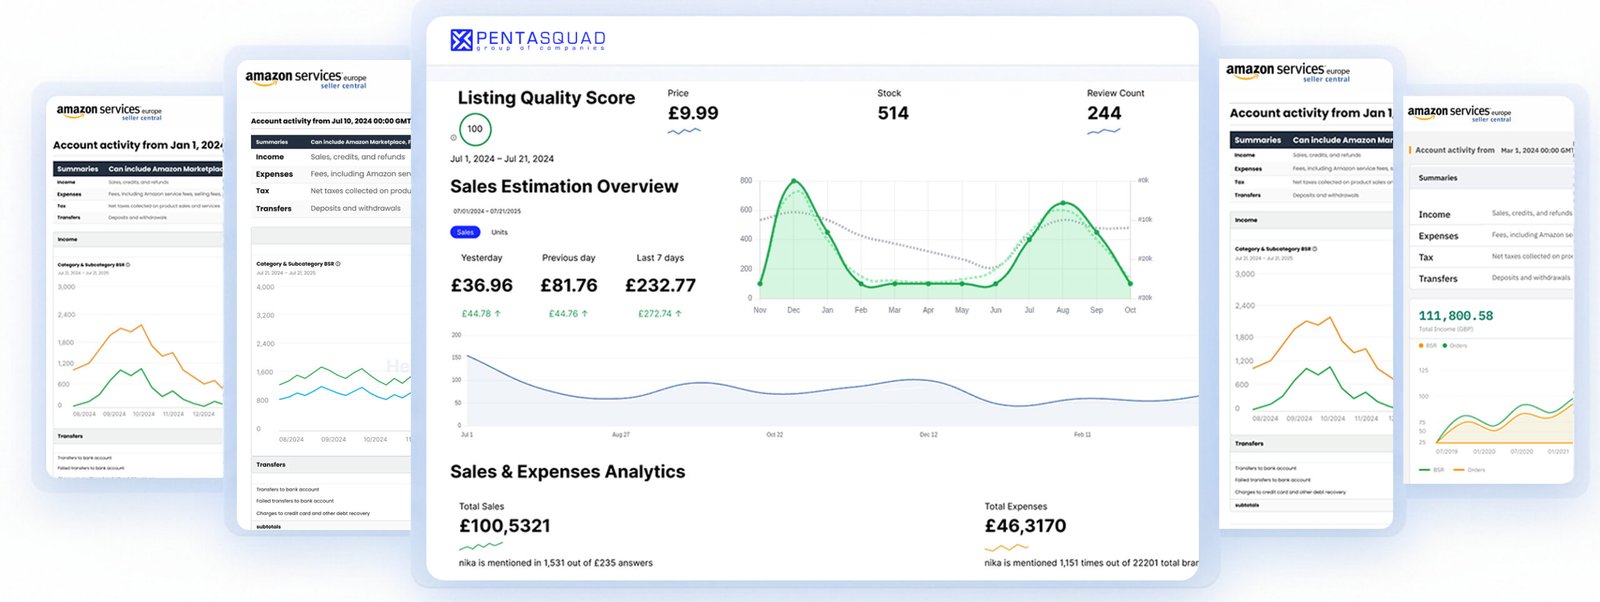This screenshot has height=602, width=1600.
Task: Click the Amazon services logo in the Mar 1 card
Action: 1459,113
